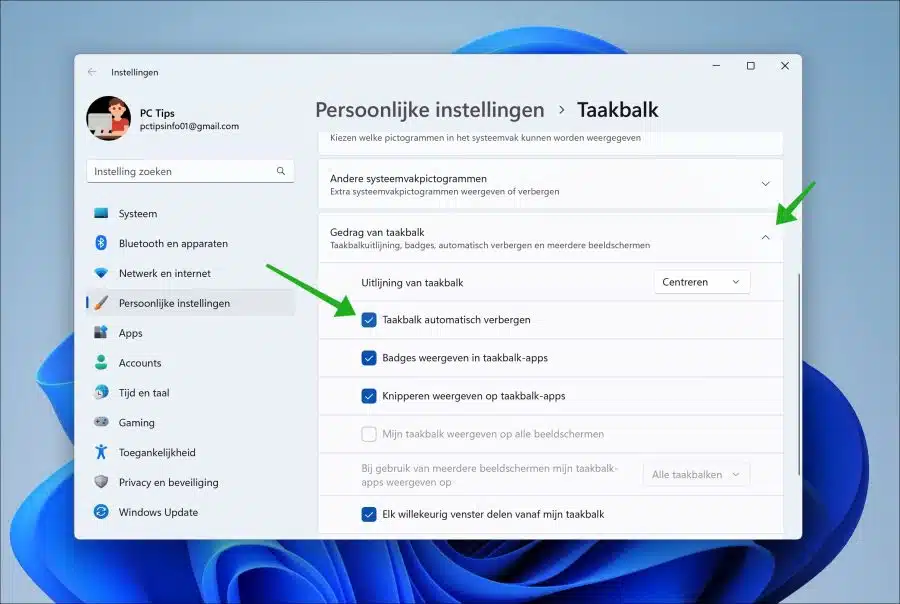
Task: Click the Apps icon in sidebar
Action: (101, 332)
